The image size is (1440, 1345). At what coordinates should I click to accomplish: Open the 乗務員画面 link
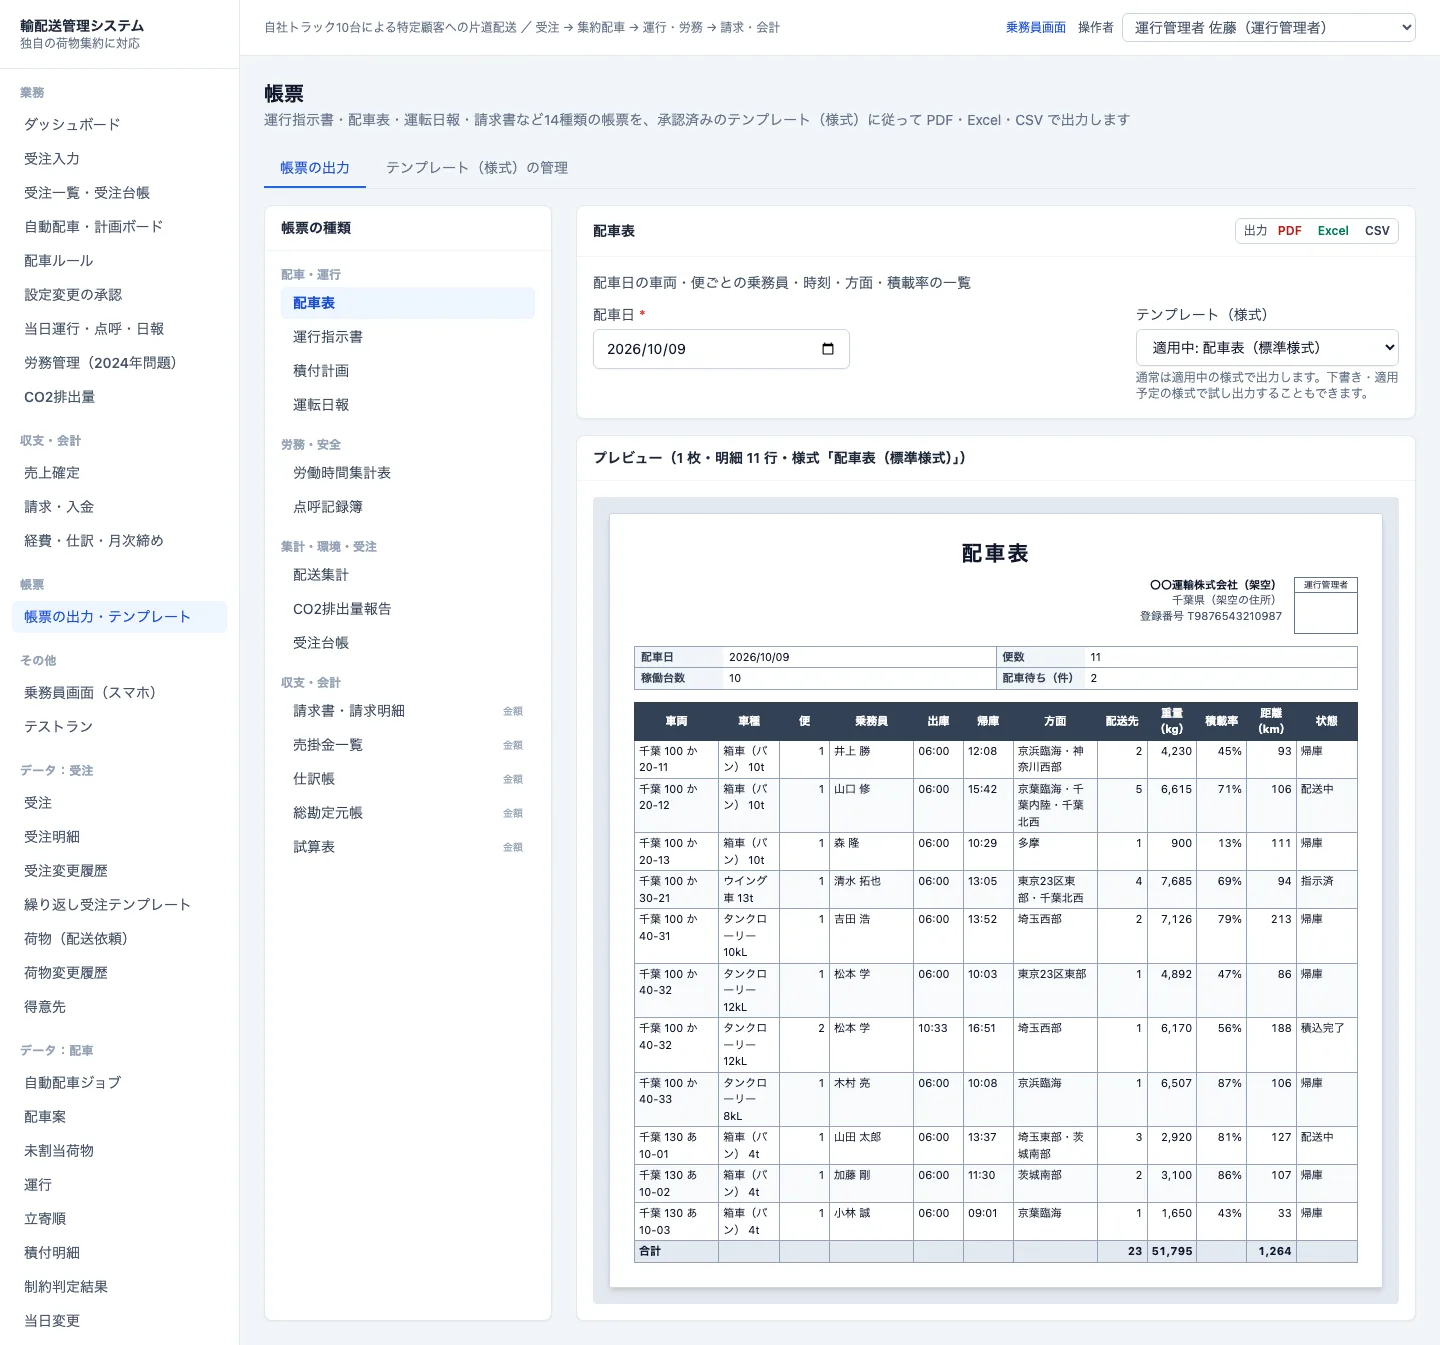tap(1036, 28)
